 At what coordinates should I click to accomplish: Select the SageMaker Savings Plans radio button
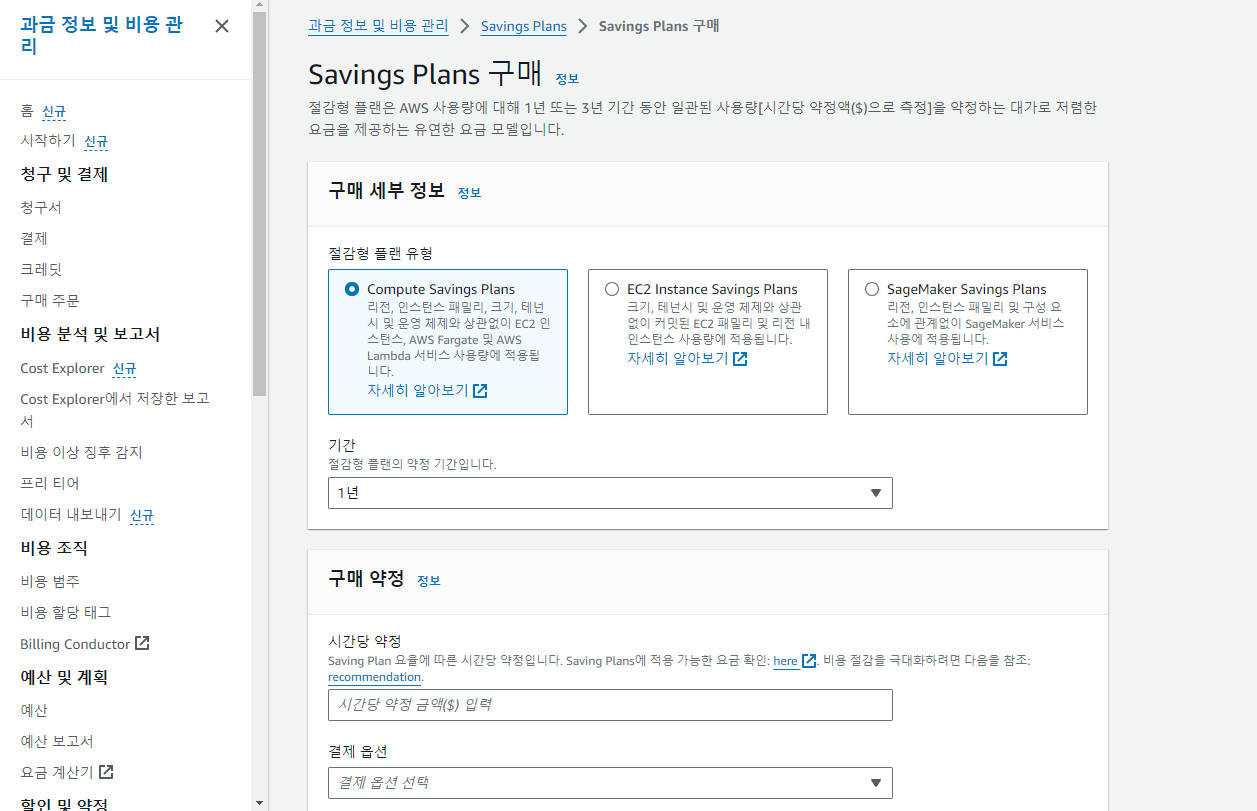(x=871, y=288)
